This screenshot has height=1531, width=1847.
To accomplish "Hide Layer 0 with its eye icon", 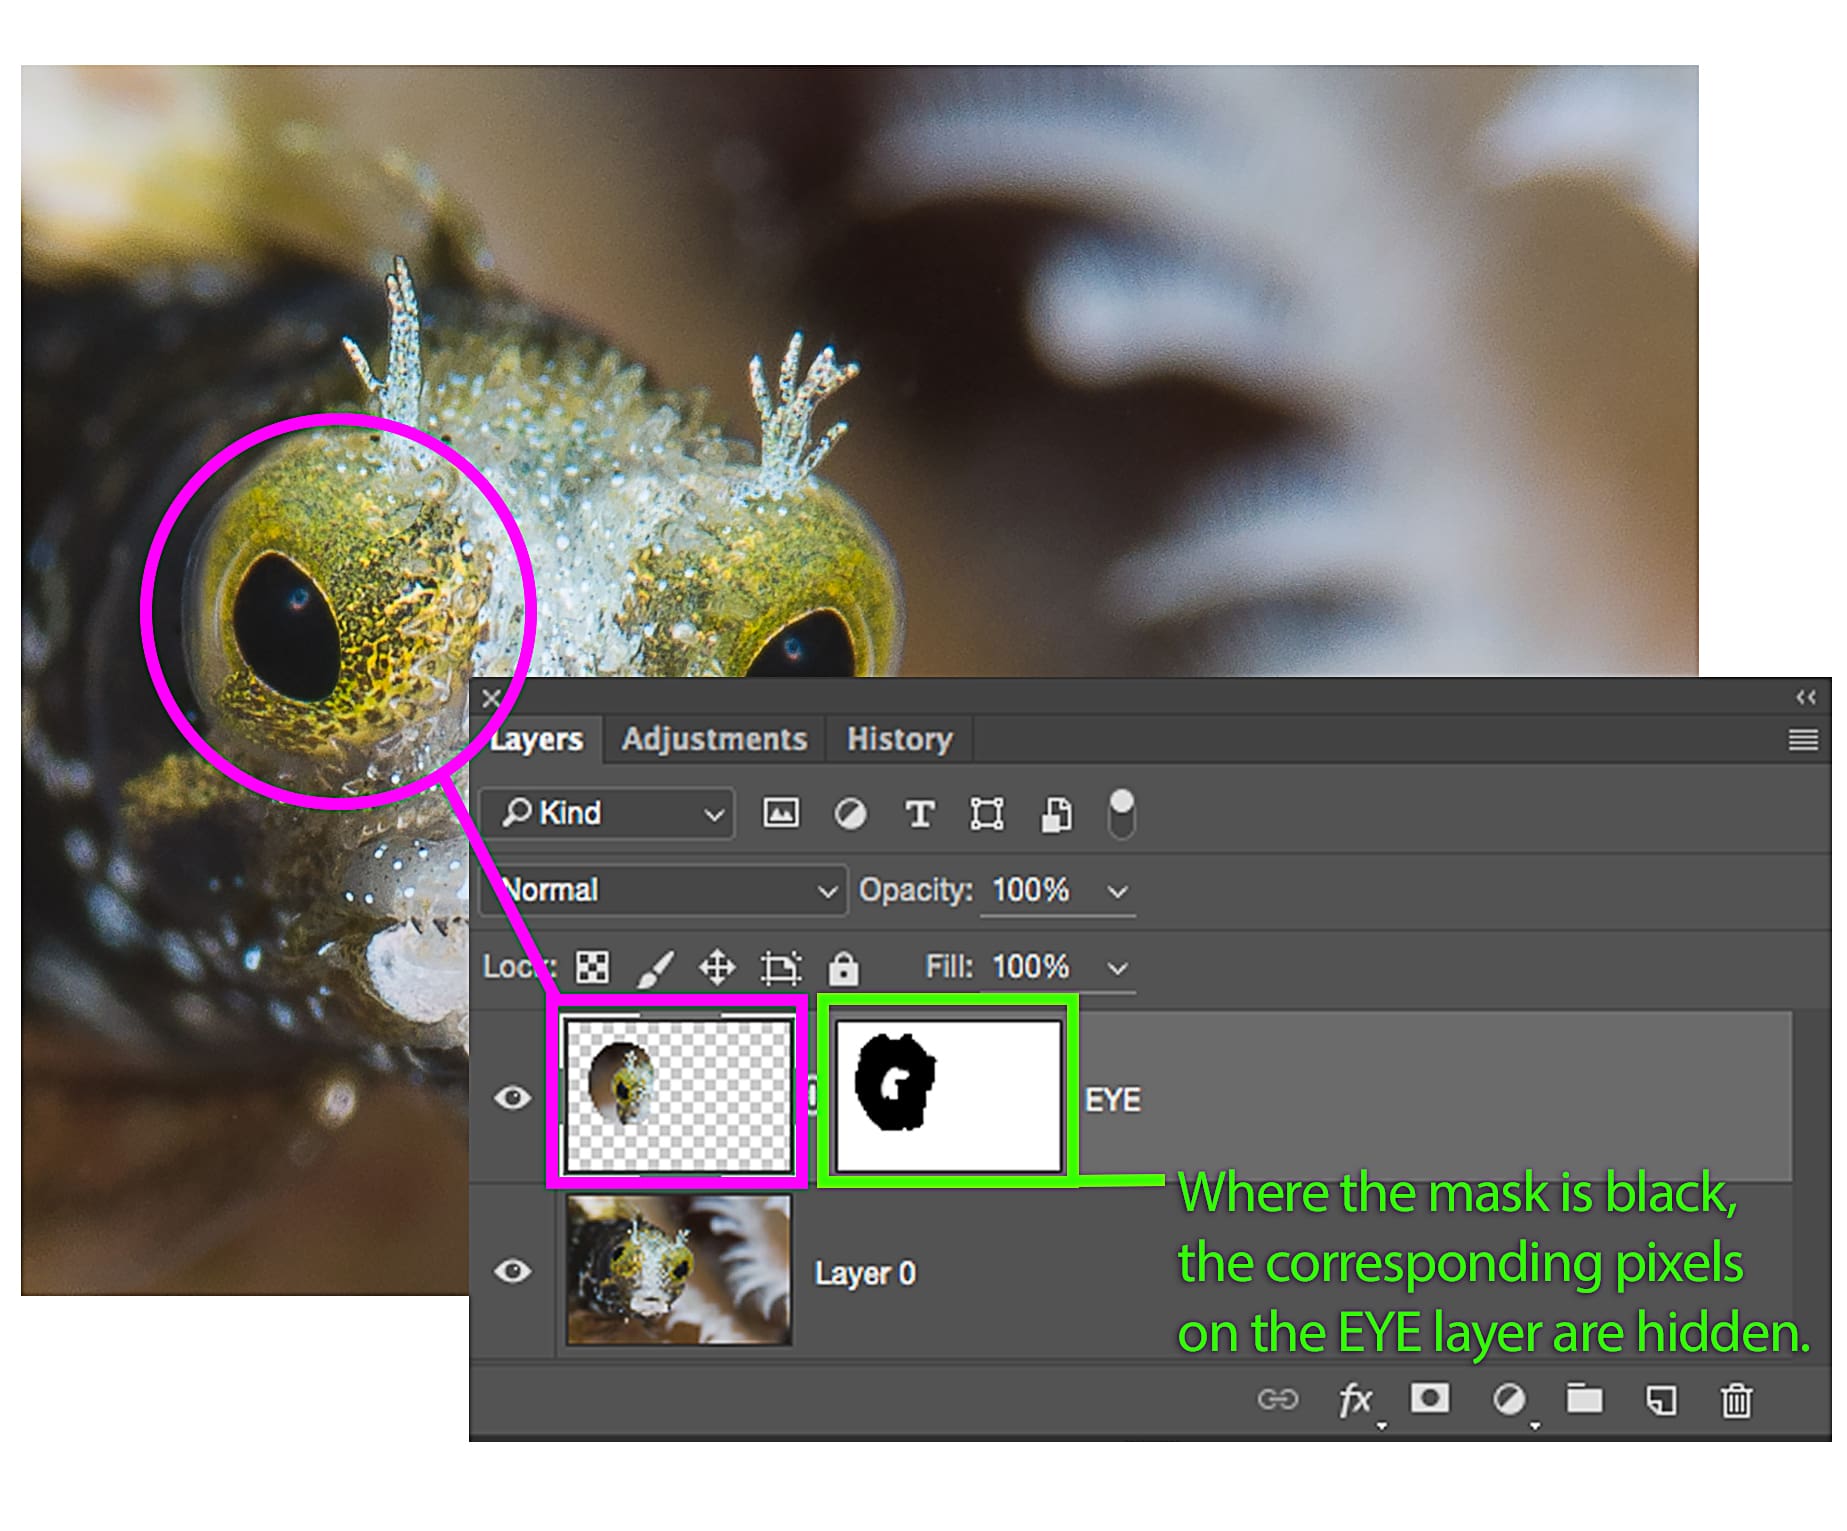I will [x=513, y=1270].
